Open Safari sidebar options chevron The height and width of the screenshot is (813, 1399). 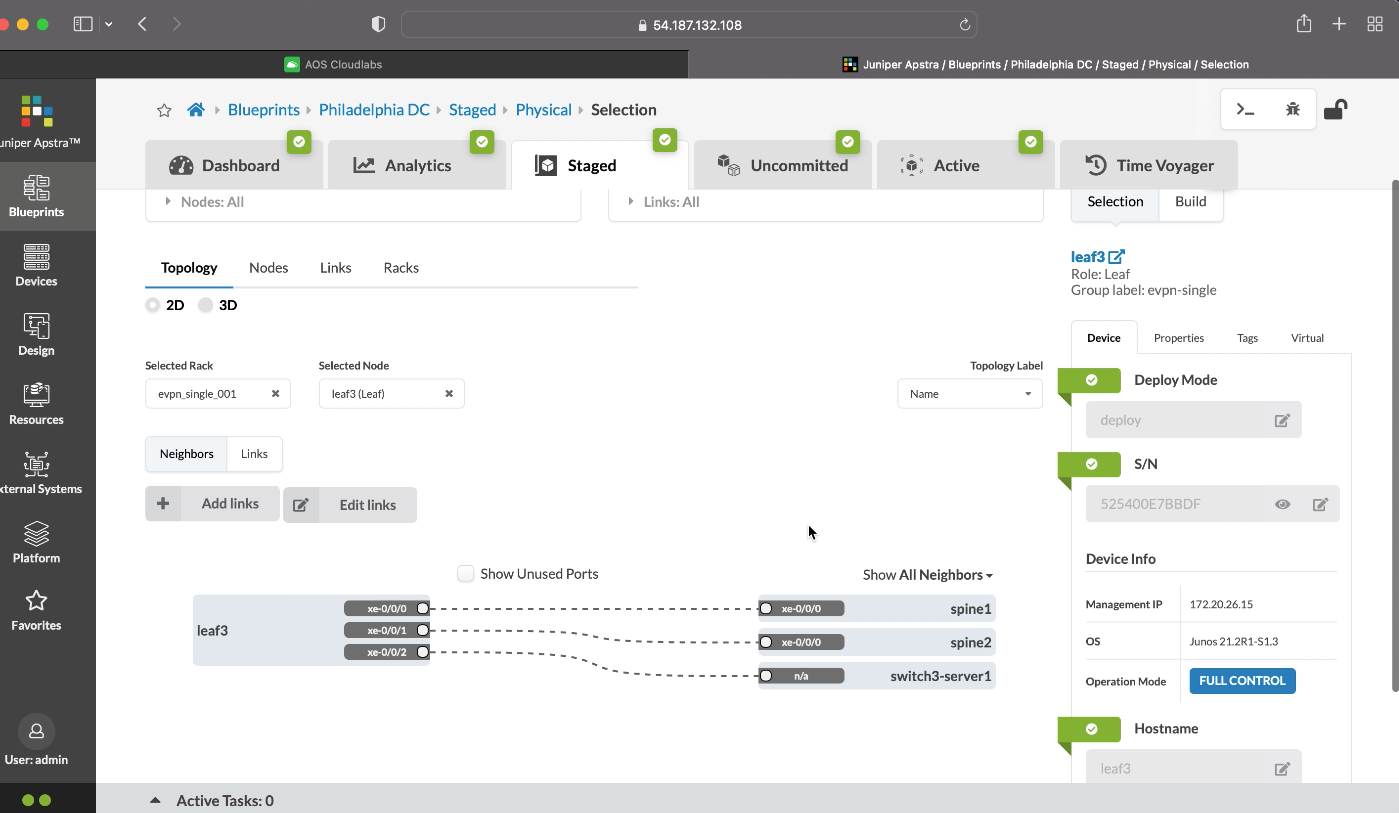[108, 24]
